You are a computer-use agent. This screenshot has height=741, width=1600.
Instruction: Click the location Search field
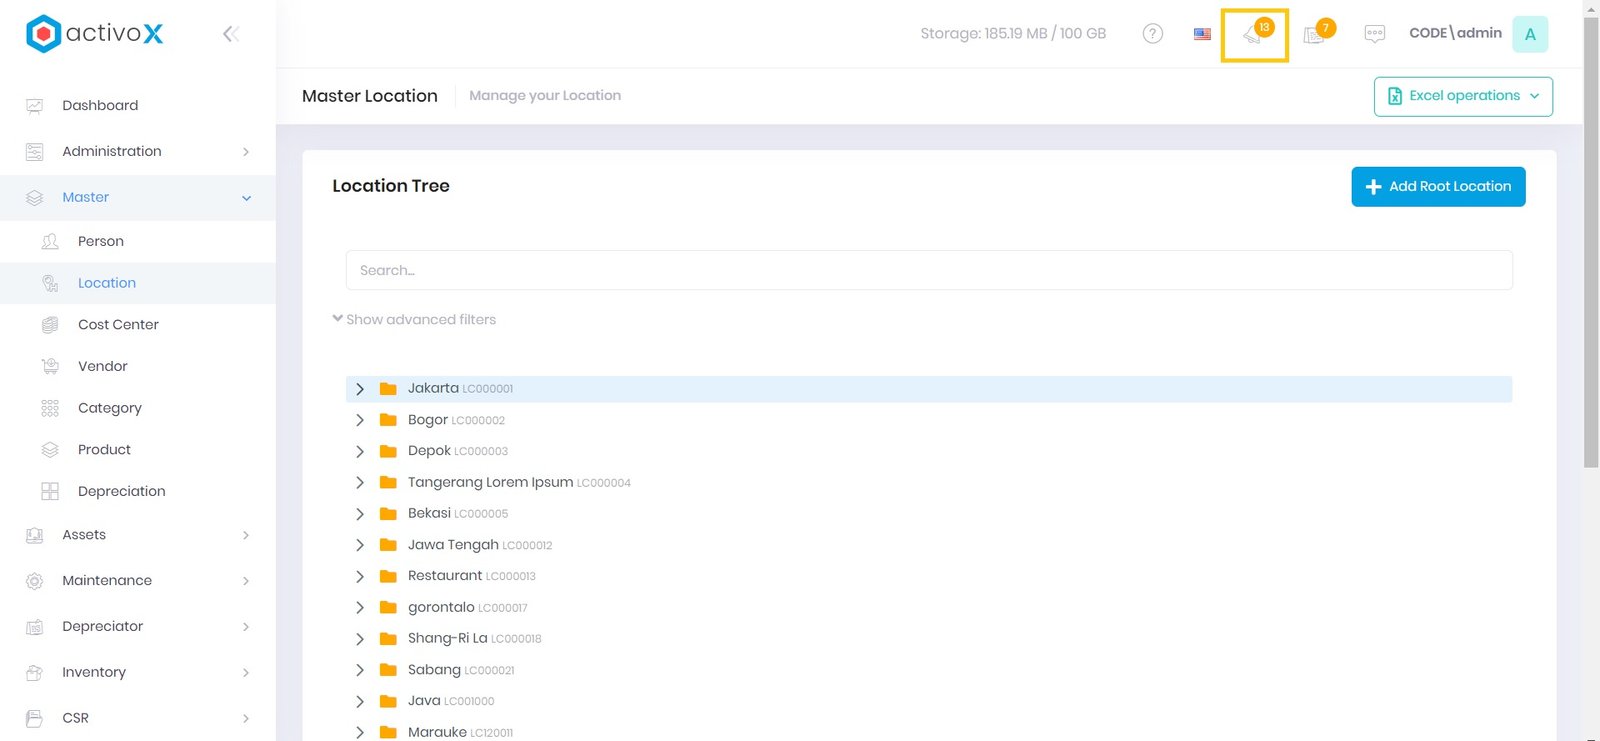[928, 271]
